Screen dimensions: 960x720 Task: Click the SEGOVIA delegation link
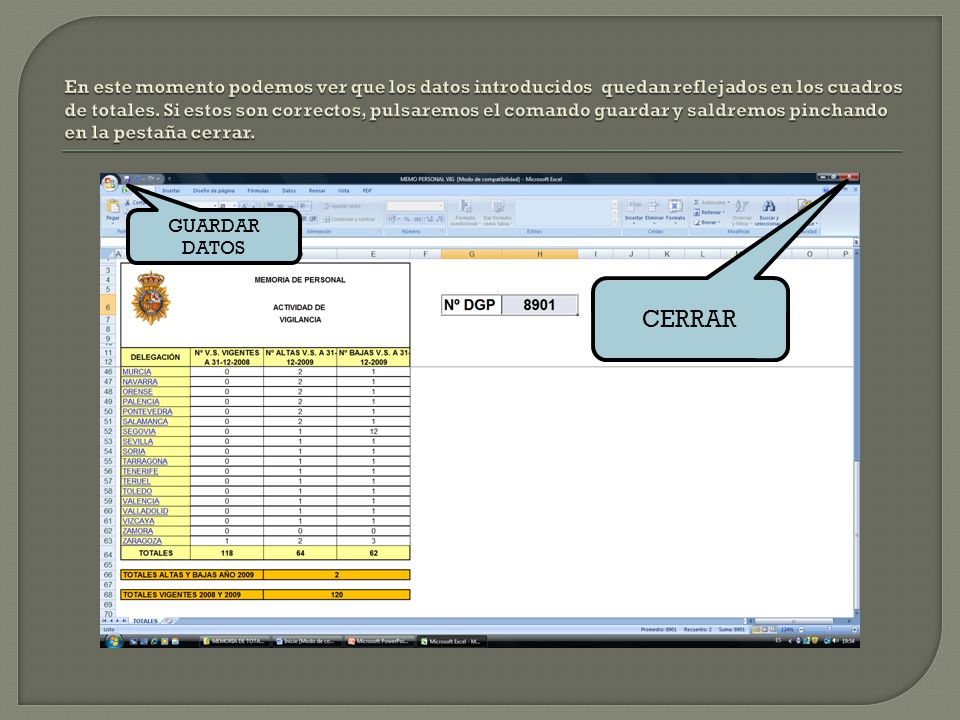(139, 432)
